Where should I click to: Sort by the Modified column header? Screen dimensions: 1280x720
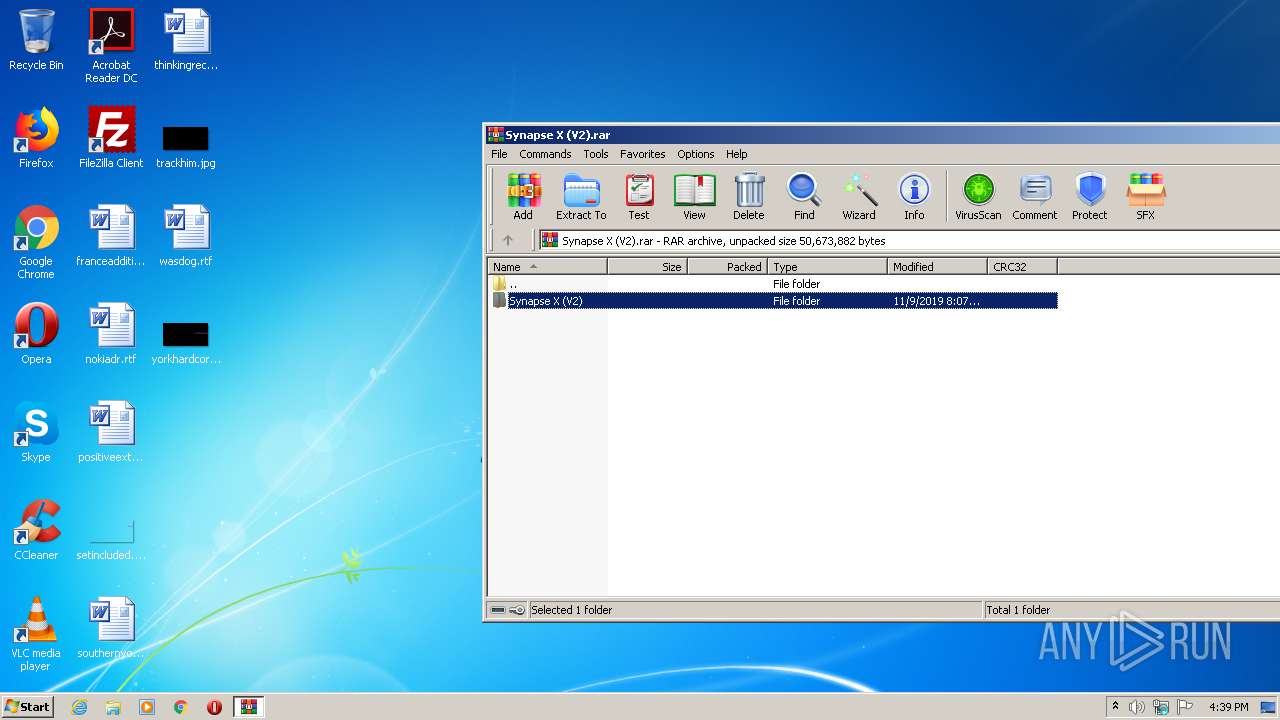click(x=937, y=267)
